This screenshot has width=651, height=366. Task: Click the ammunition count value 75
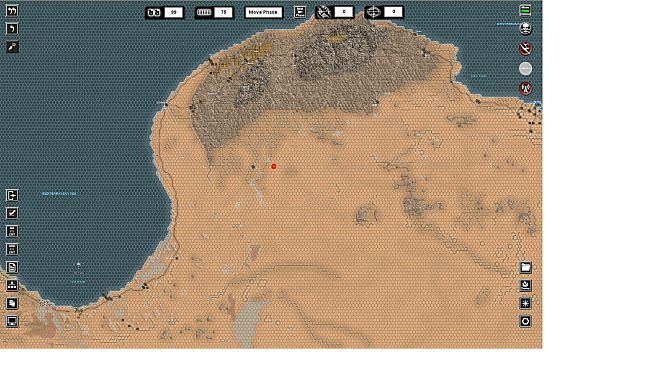pos(223,12)
